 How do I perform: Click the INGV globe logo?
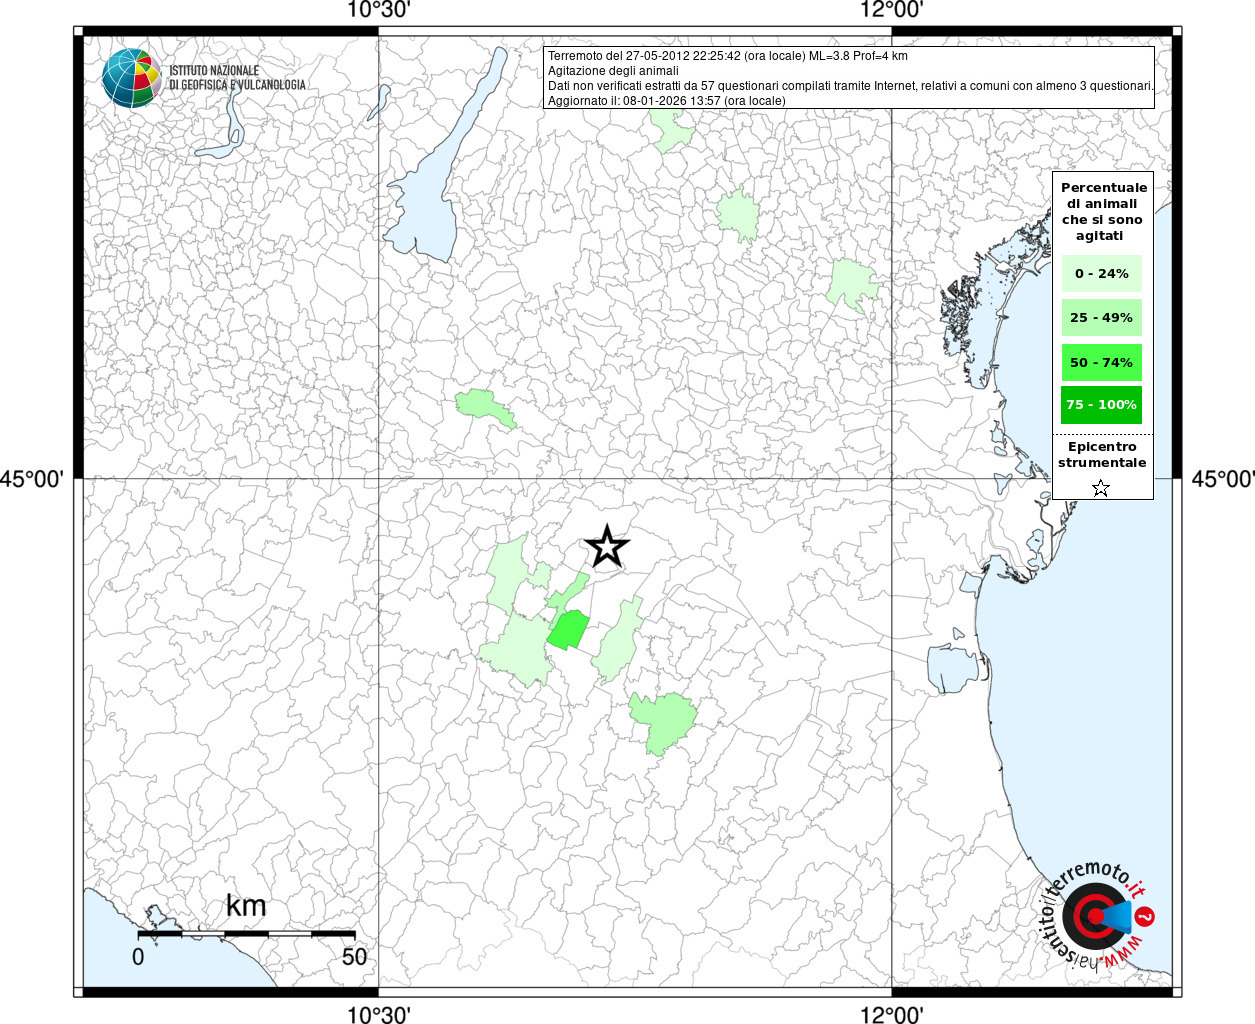[x=132, y=78]
